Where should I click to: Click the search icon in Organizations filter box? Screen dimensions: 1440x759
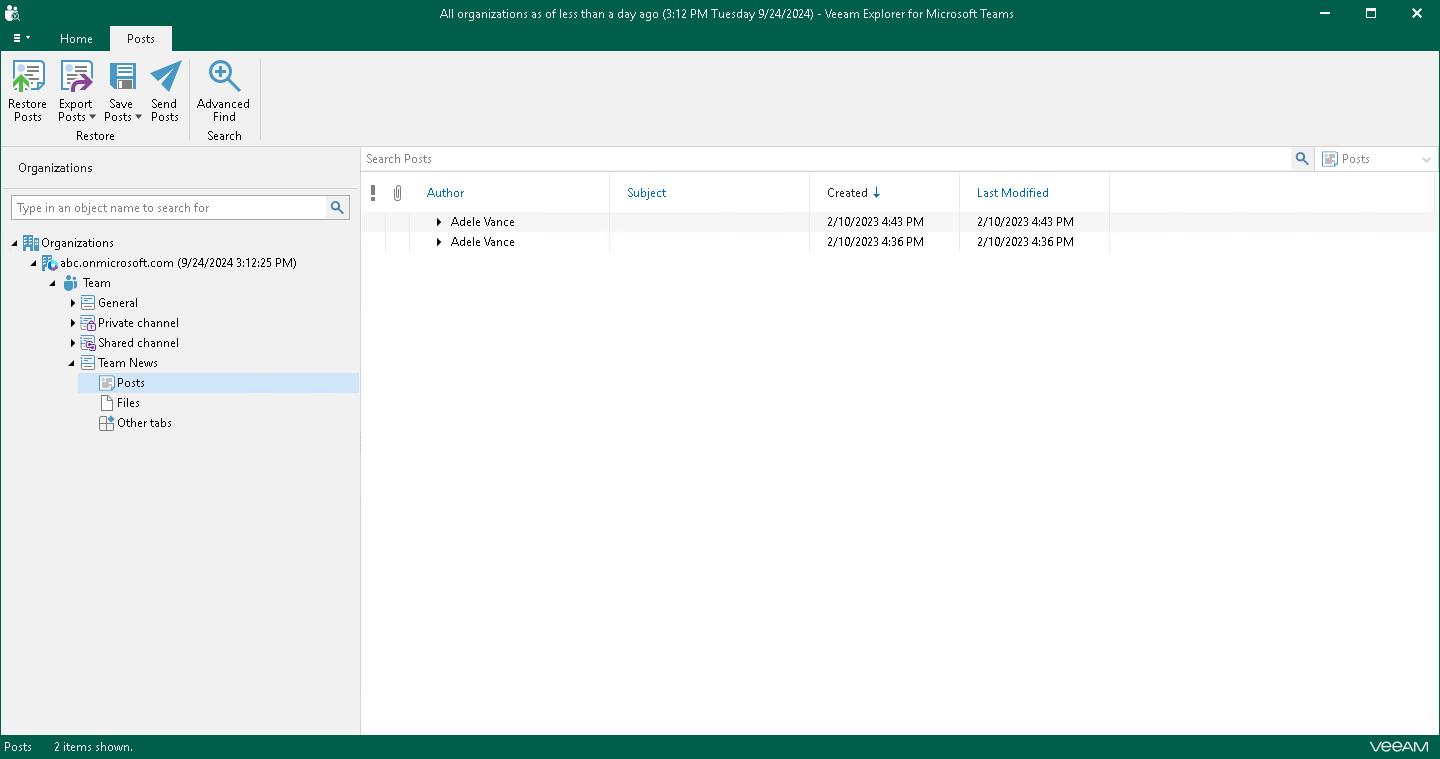click(338, 208)
